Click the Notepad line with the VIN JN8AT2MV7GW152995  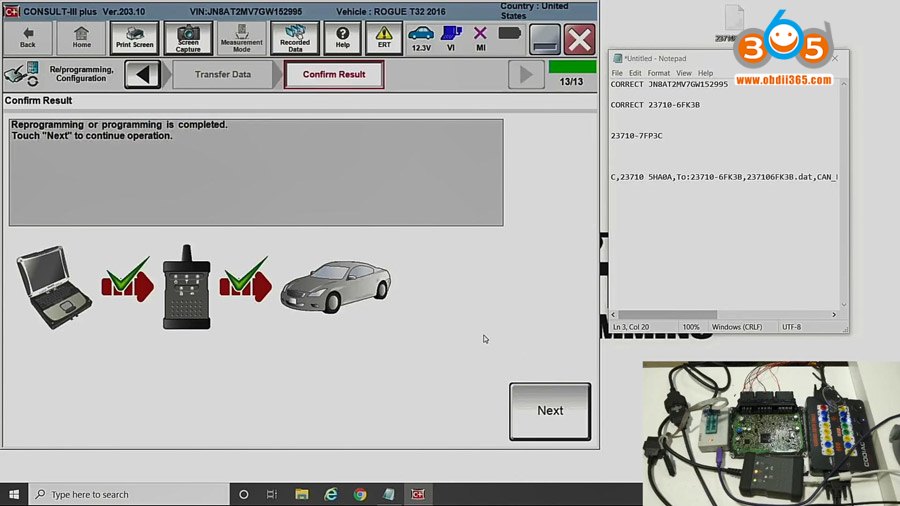click(669, 84)
